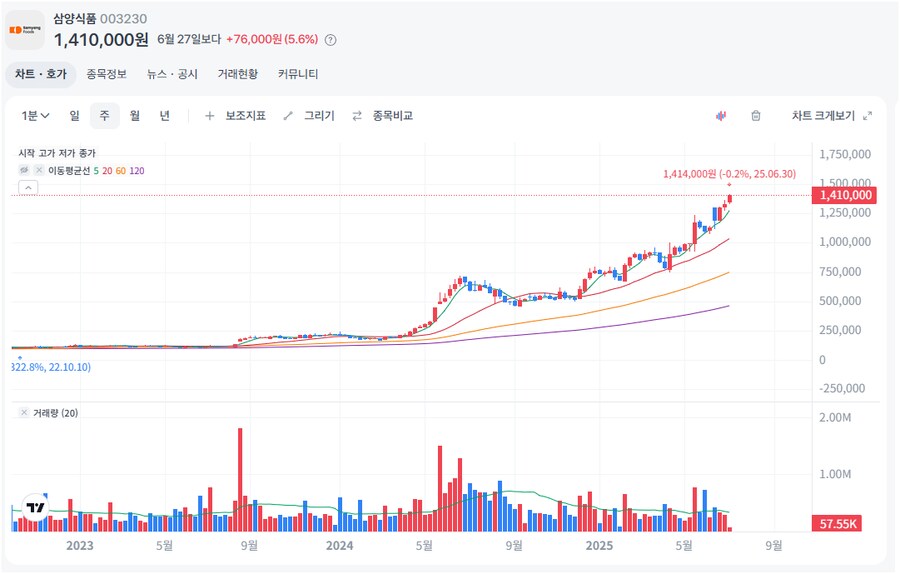Click the plus icon before 보조지표

coord(210,116)
